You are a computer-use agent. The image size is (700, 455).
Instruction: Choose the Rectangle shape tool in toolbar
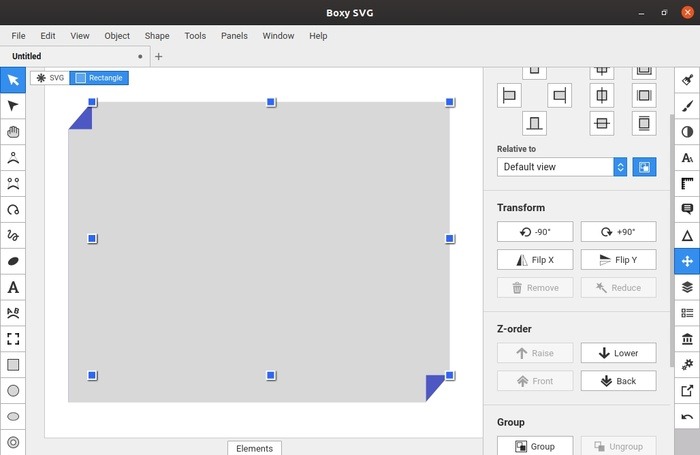(x=13, y=365)
